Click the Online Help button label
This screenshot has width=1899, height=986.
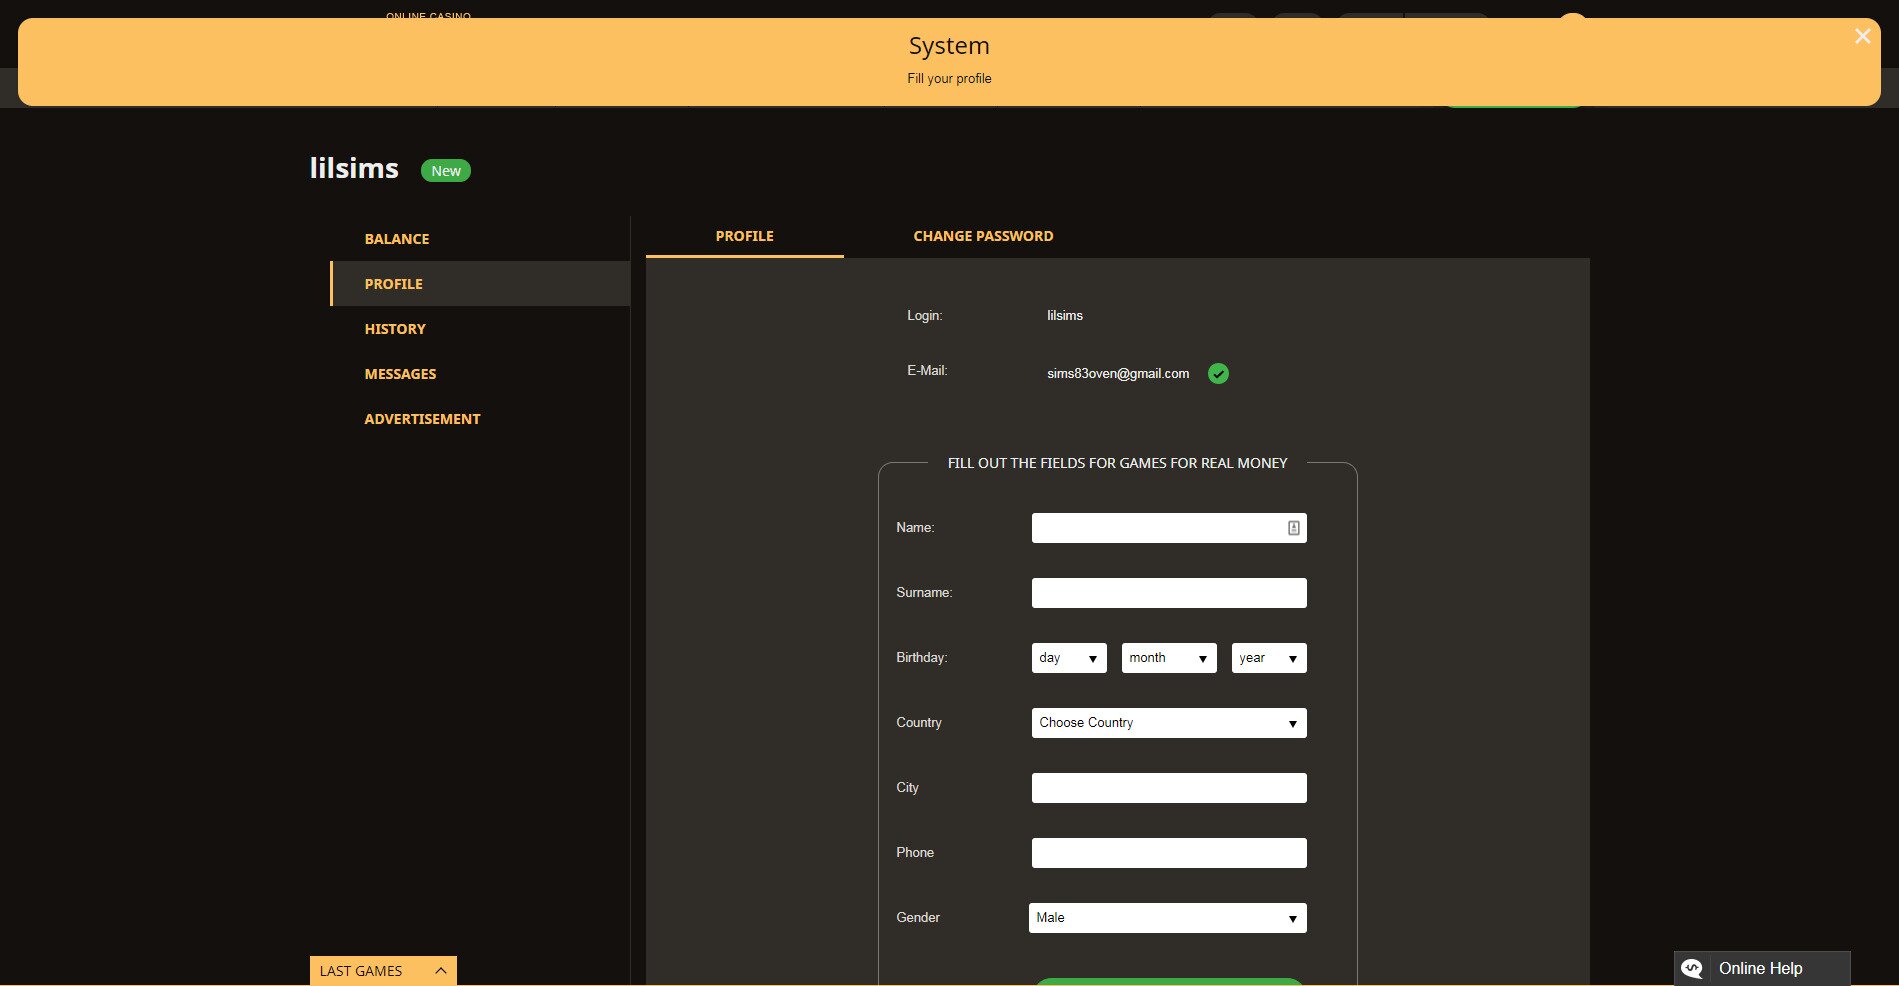pyautogui.click(x=1760, y=968)
